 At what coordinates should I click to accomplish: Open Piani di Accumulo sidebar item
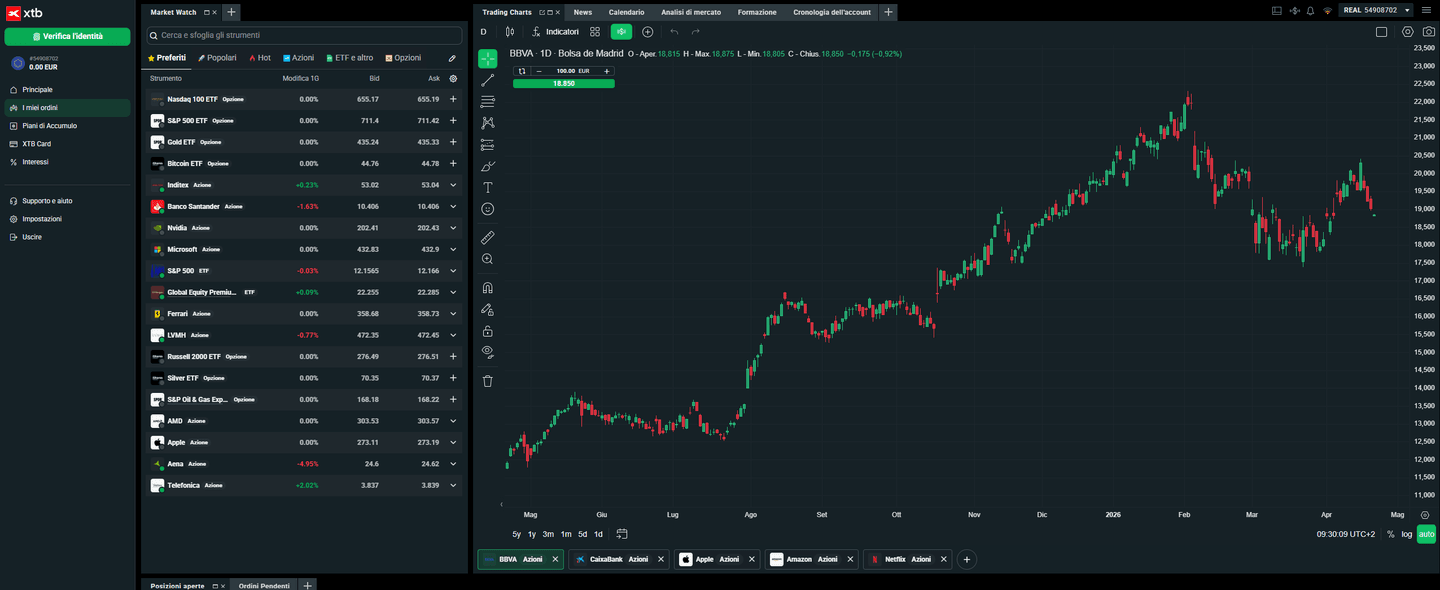tap(67, 126)
